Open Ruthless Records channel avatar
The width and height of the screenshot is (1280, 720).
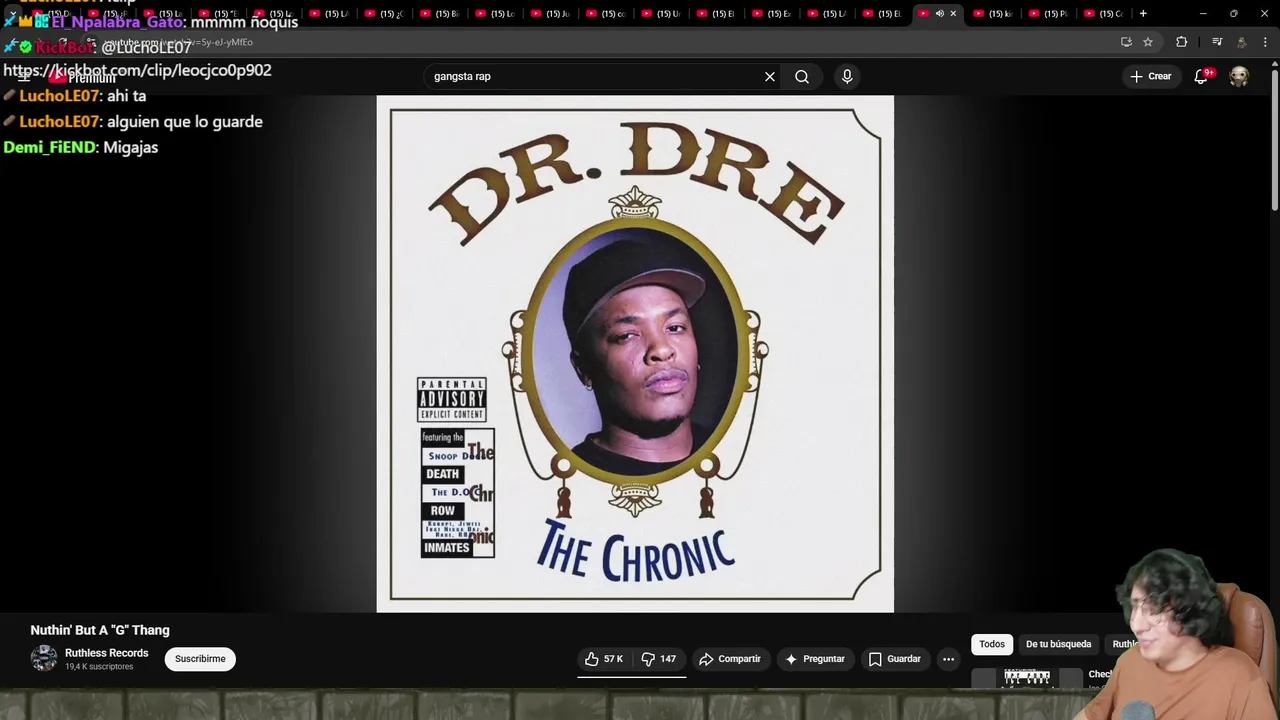44,658
